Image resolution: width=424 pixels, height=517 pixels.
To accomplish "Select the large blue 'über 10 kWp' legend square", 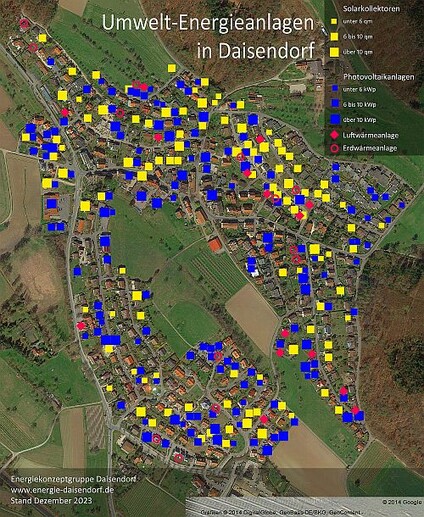I will point(335,119).
